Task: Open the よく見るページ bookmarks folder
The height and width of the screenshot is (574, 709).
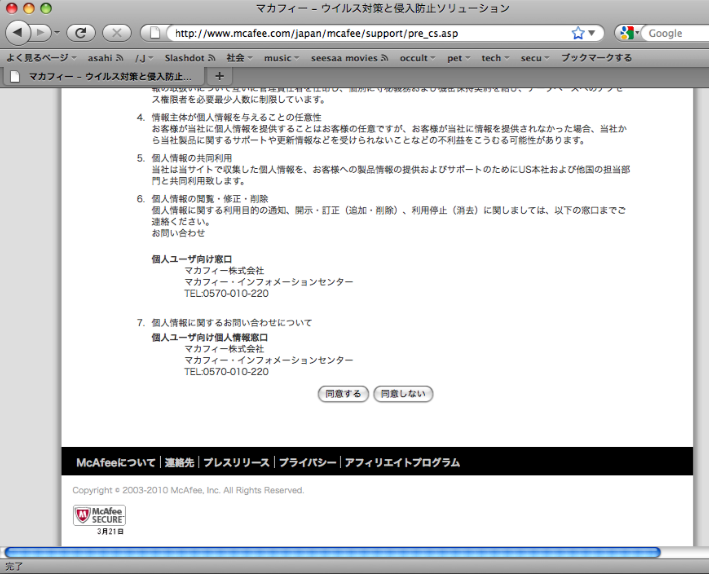Action: [x=41, y=58]
